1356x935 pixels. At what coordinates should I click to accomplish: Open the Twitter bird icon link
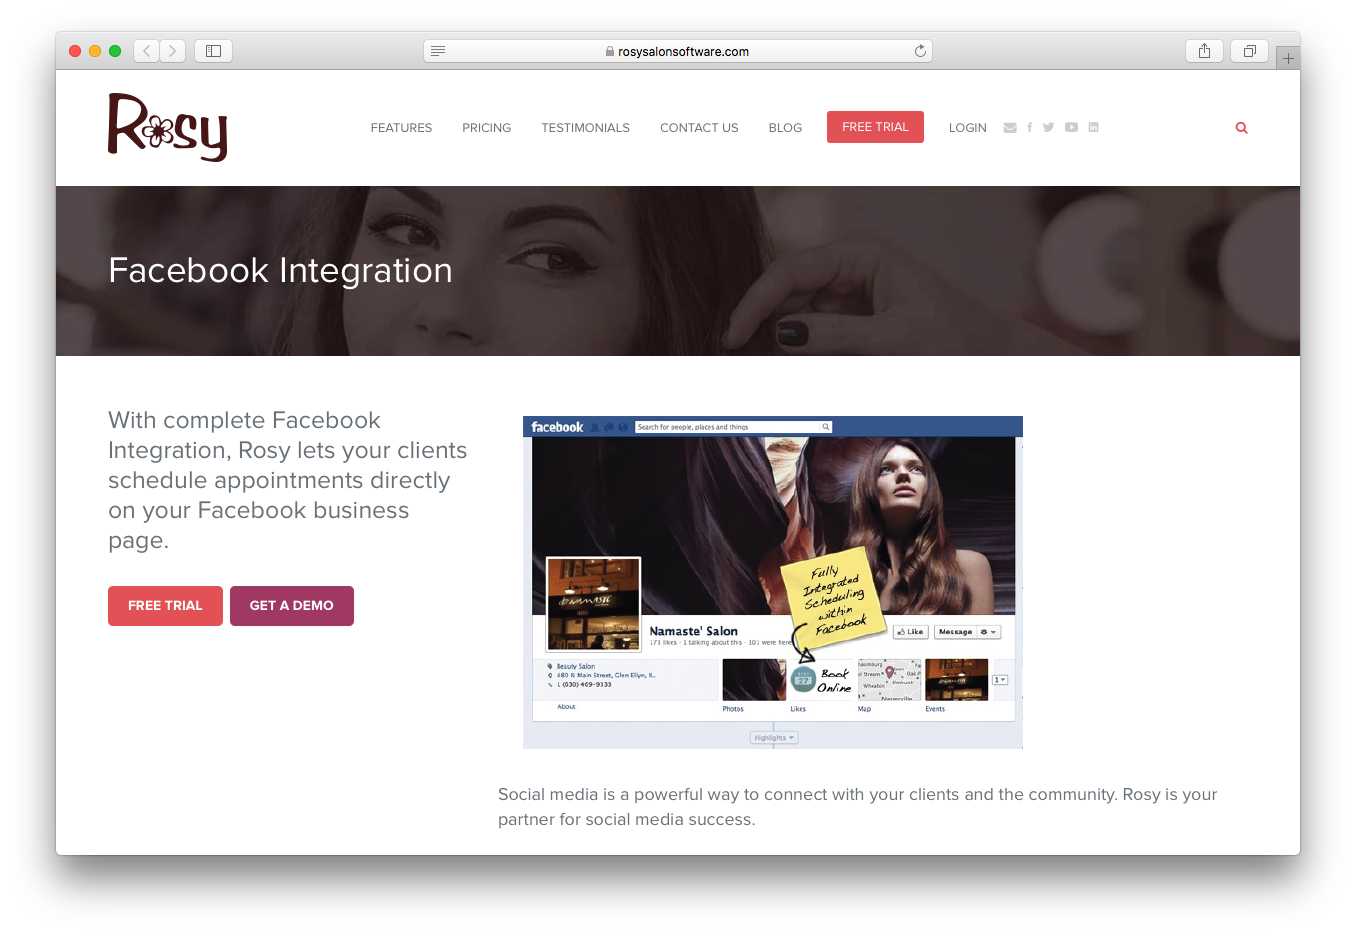click(1048, 128)
